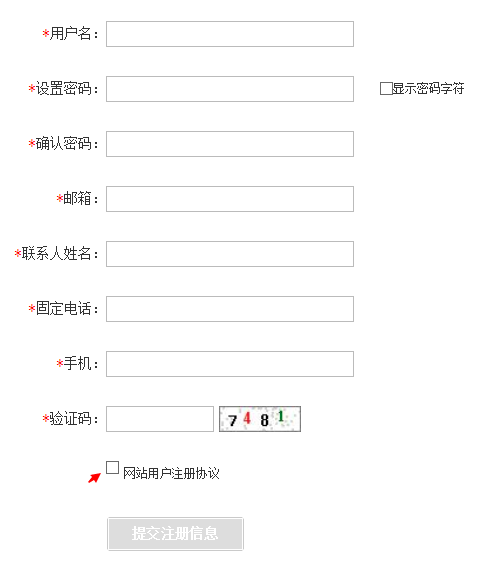Click the 固定电话 field label

(64, 308)
